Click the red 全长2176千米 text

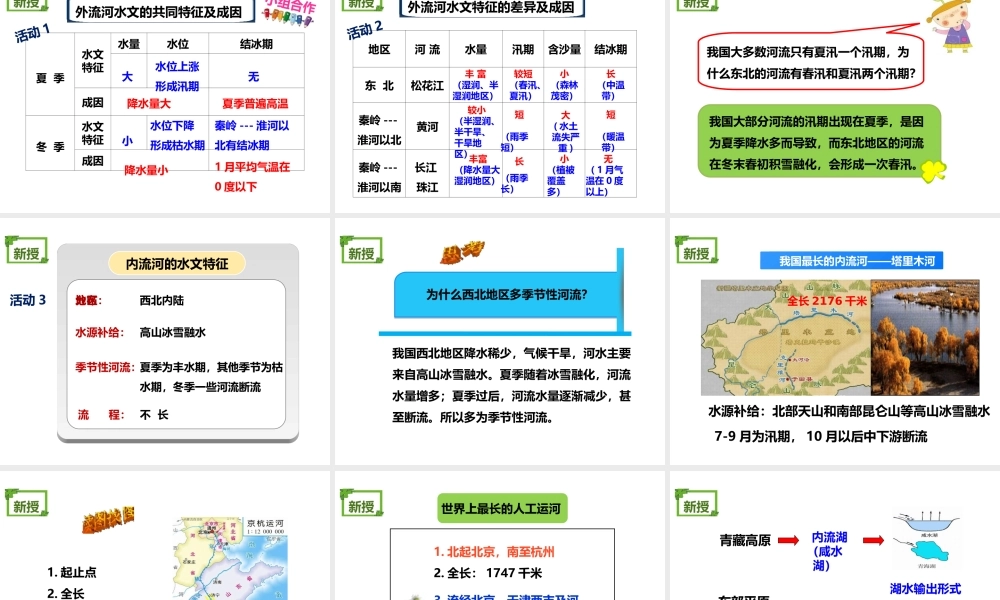pyautogui.click(x=827, y=300)
